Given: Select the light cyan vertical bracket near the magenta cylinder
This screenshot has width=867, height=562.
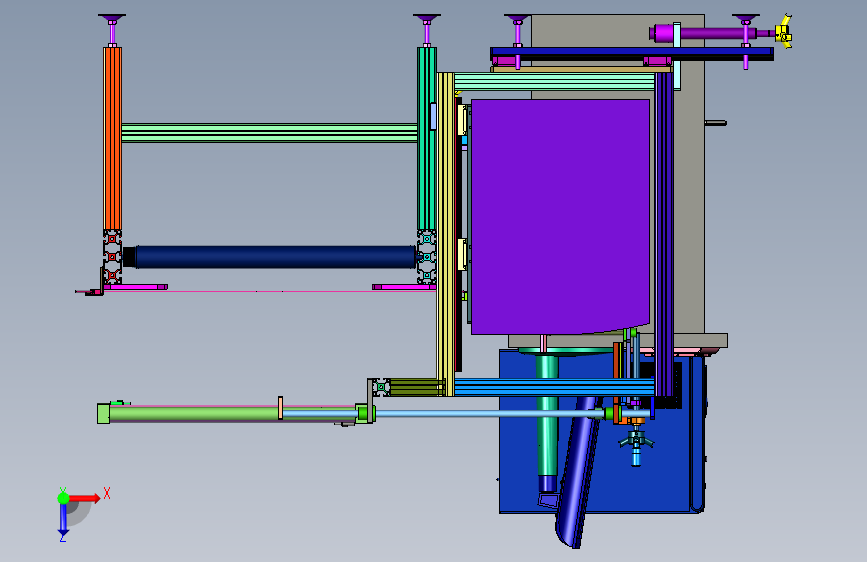Looking at the screenshot, I should (677, 56).
